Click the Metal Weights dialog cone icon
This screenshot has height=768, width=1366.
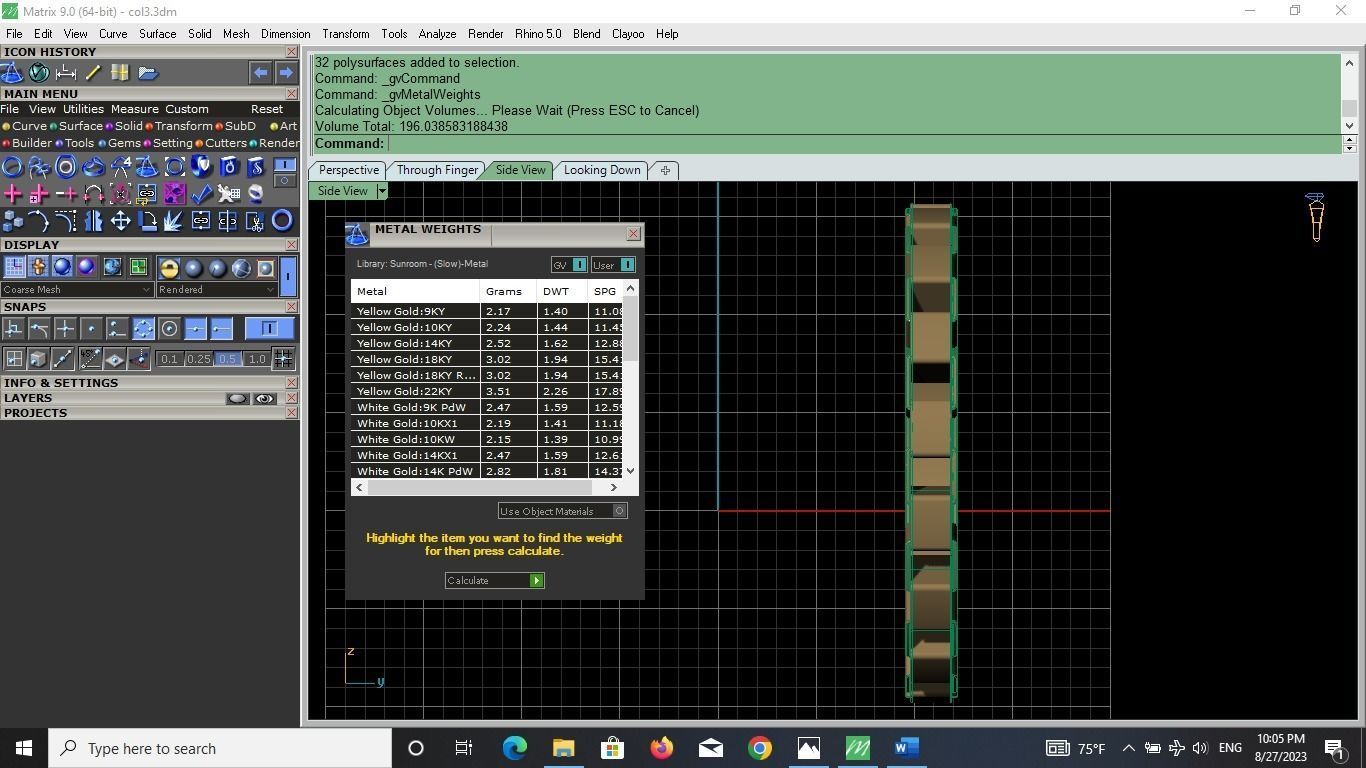[356, 234]
